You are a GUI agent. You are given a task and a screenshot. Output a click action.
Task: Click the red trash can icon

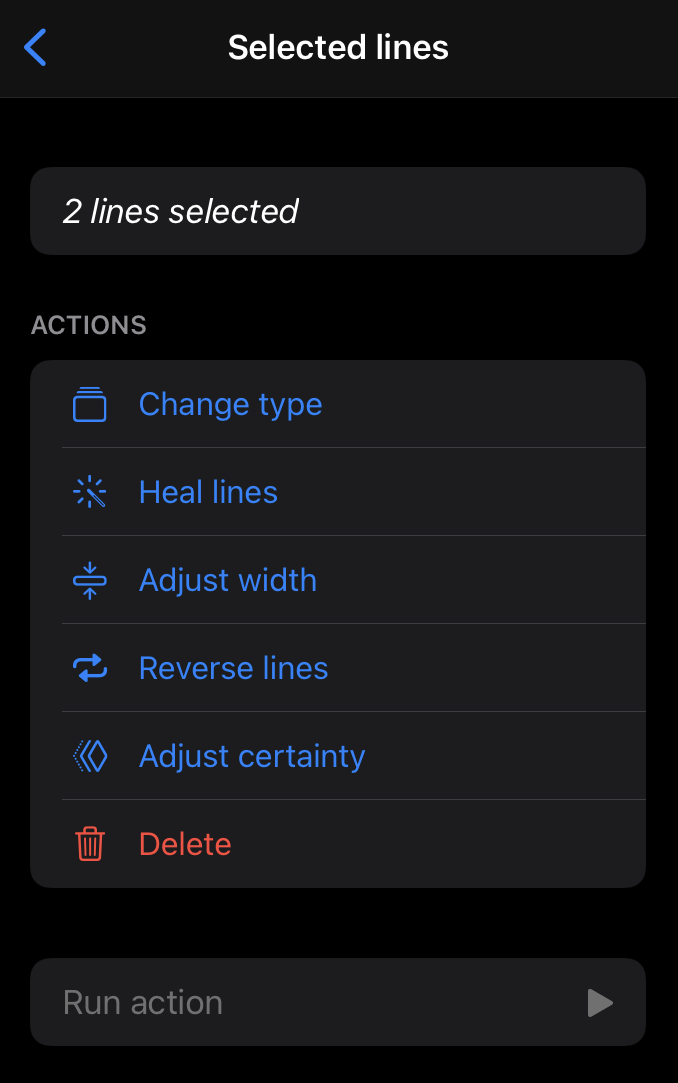[90, 844]
